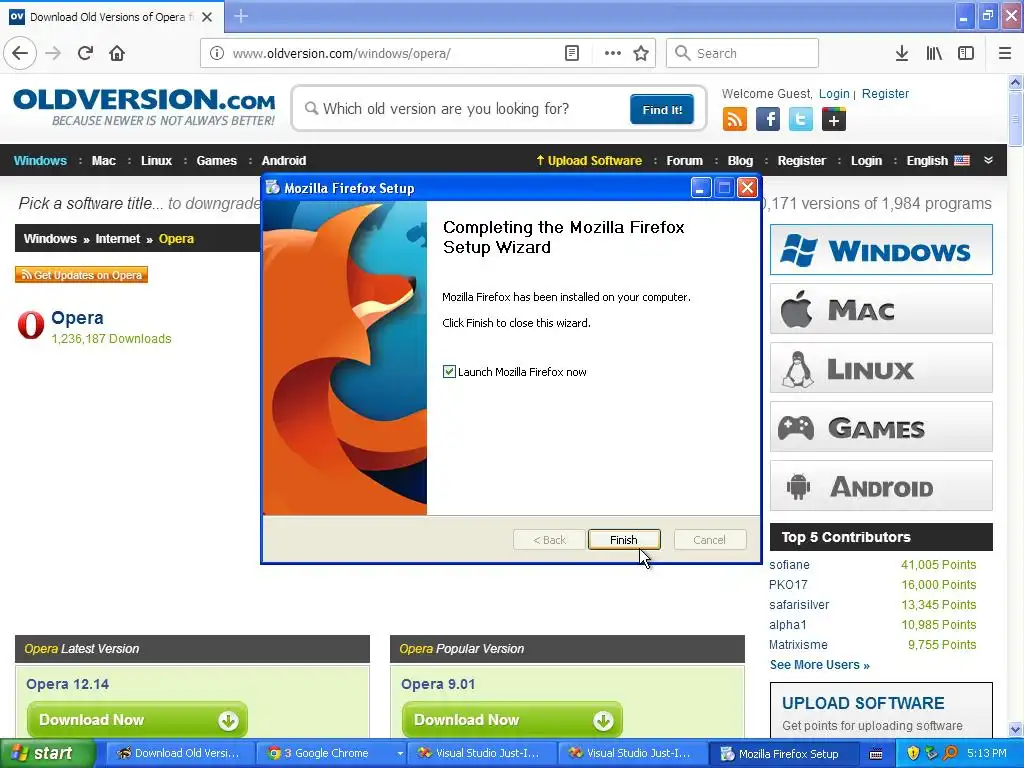Select the Windows platform banner in sidebar

pyautogui.click(x=881, y=250)
